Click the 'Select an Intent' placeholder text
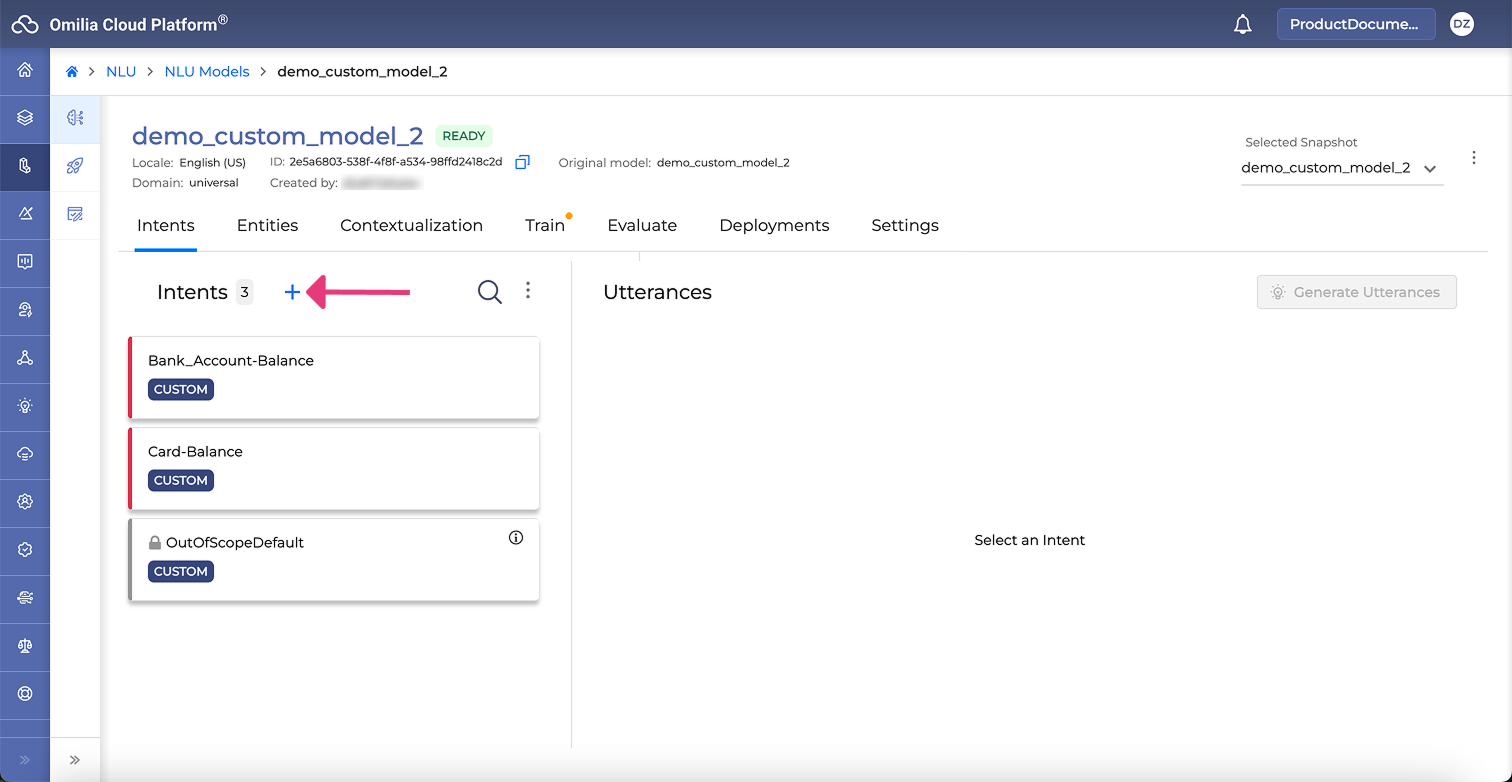 [1030, 540]
